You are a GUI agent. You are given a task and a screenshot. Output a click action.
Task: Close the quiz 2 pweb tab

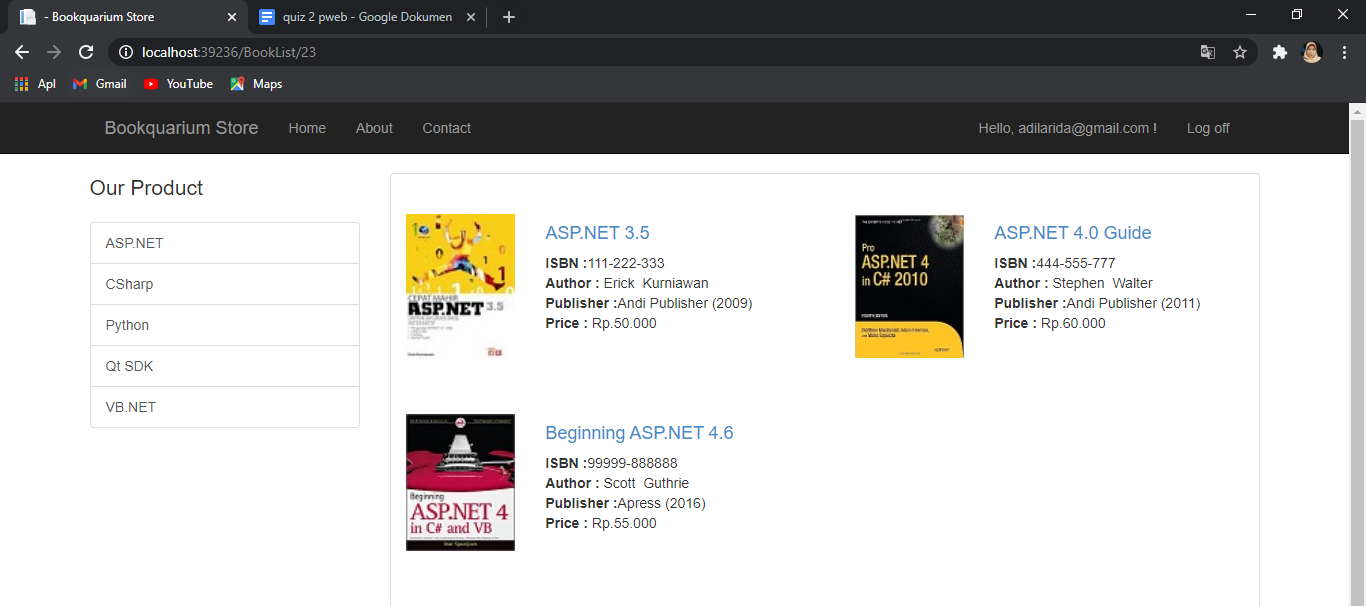[471, 17]
